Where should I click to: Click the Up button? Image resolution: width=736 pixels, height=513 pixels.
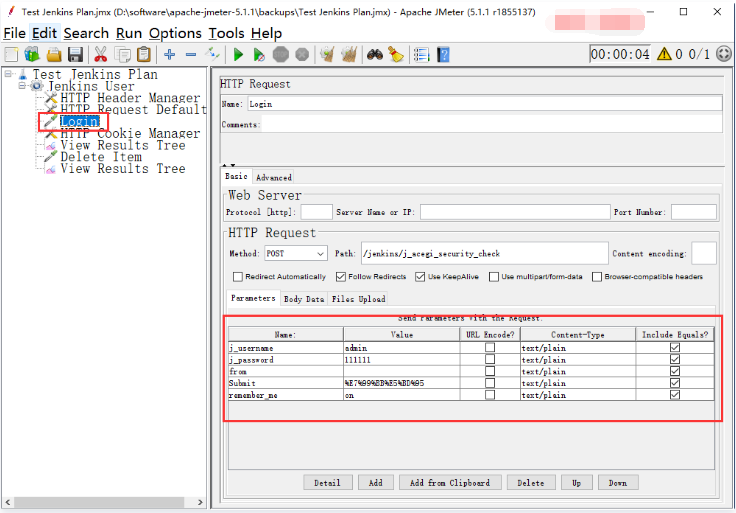coord(576,482)
